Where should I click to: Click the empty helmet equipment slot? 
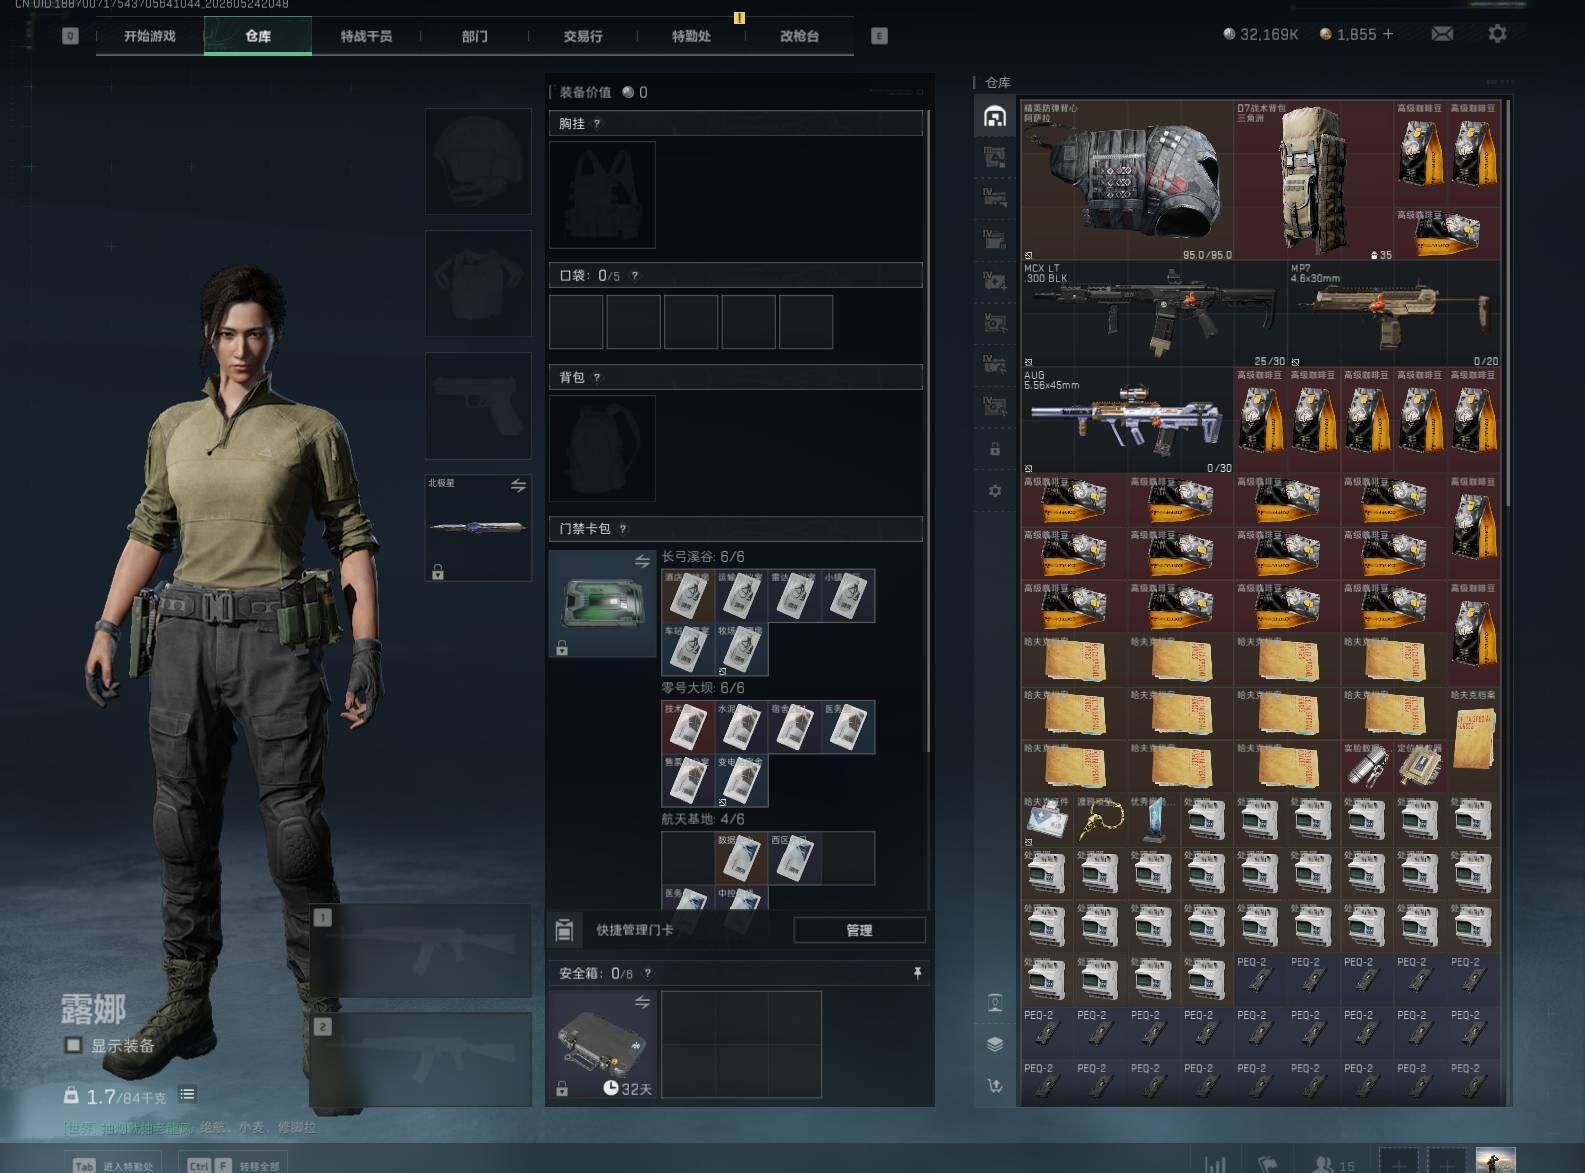pyautogui.click(x=478, y=161)
